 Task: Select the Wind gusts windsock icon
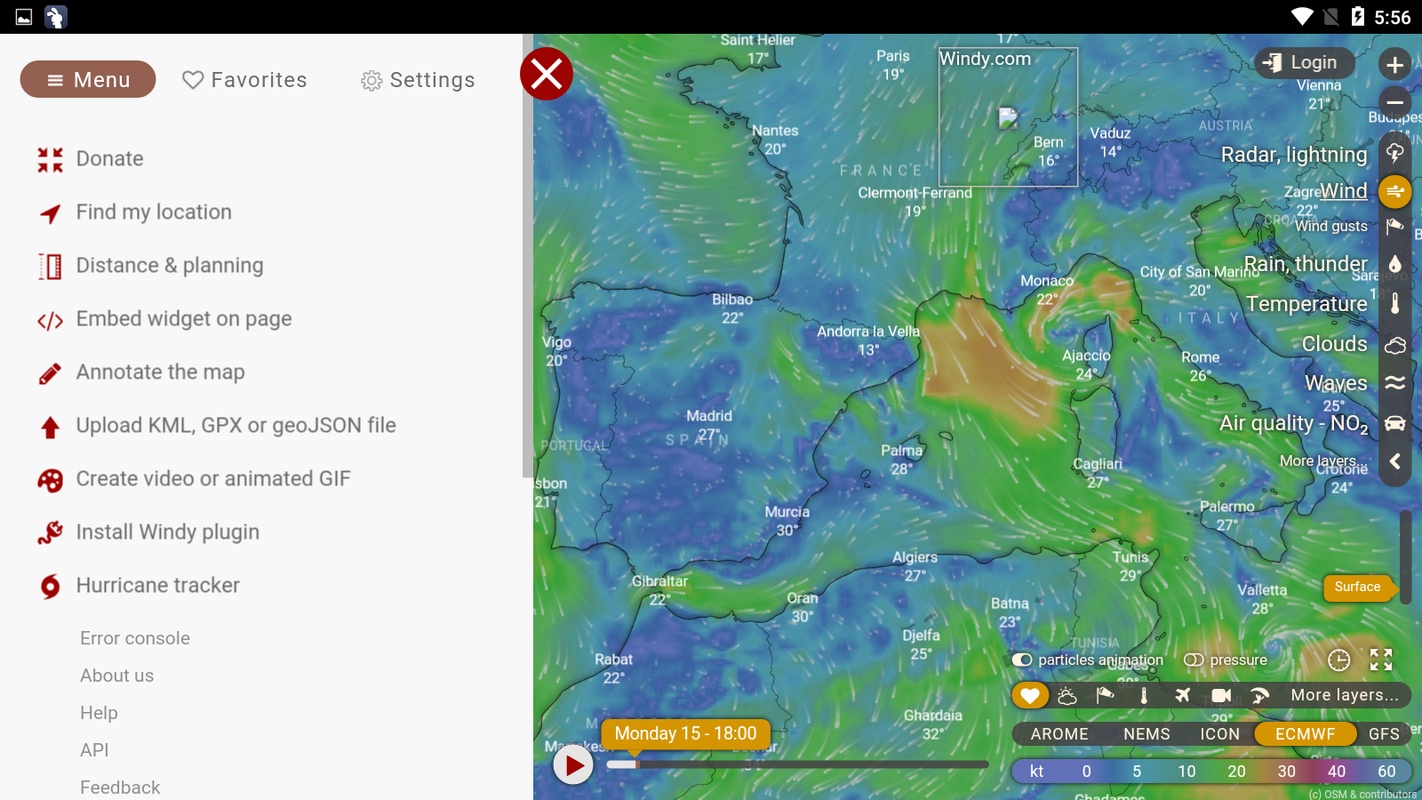tap(1395, 227)
